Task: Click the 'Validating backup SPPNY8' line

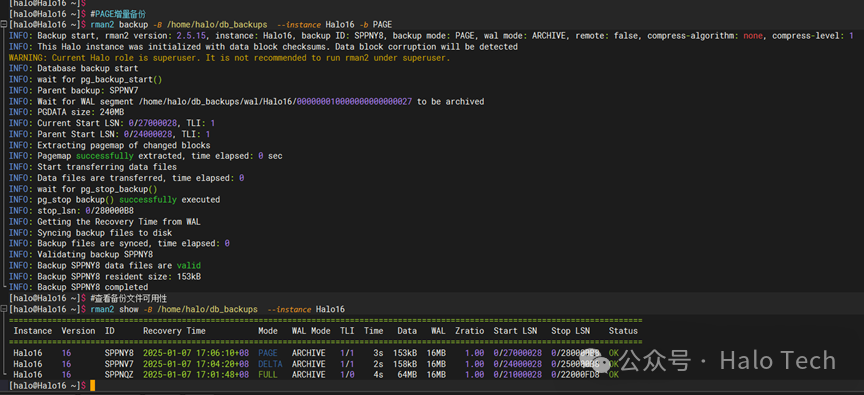Action: [x=95, y=254]
